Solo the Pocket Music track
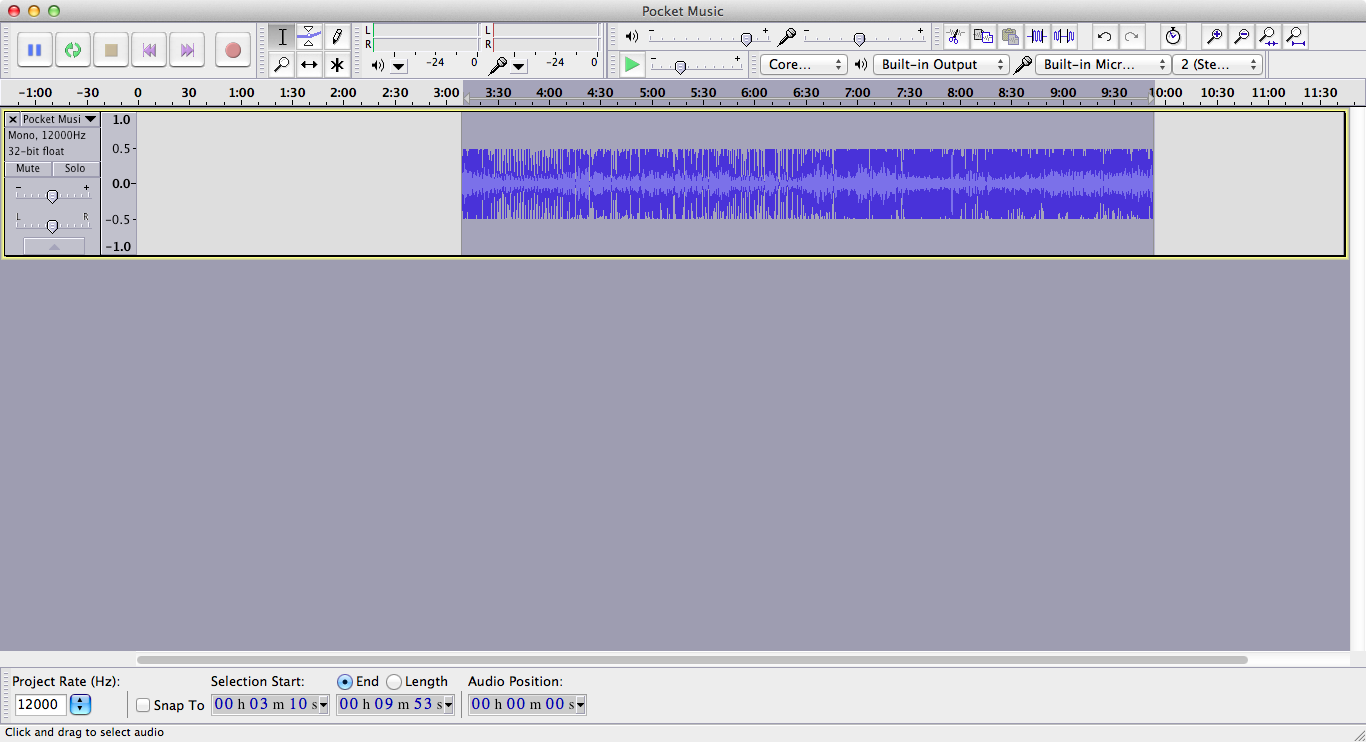Viewport: 1366px width, 742px height. point(75,168)
